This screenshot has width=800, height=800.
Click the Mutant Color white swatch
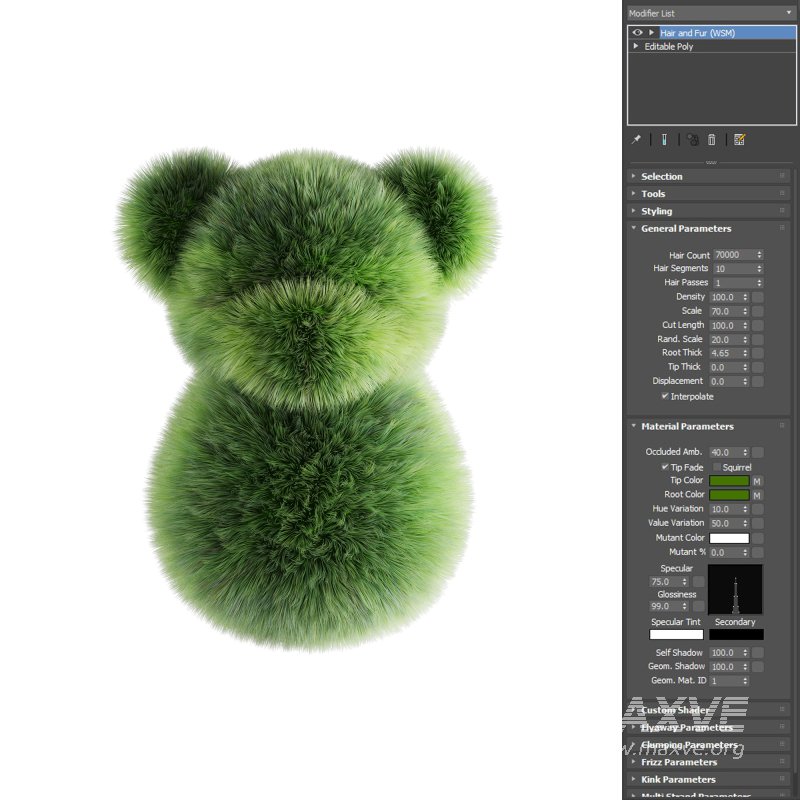point(728,537)
